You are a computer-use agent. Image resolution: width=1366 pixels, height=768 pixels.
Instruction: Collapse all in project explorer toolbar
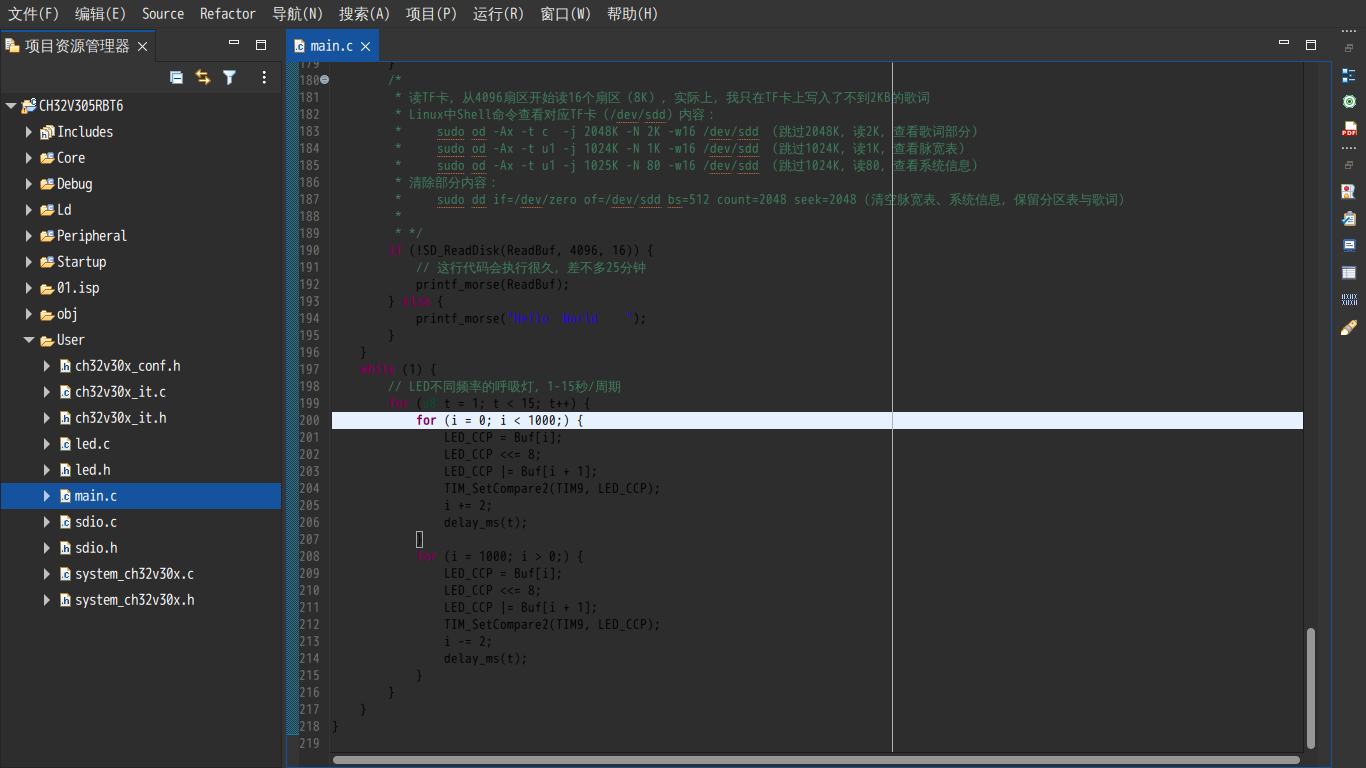click(176, 77)
